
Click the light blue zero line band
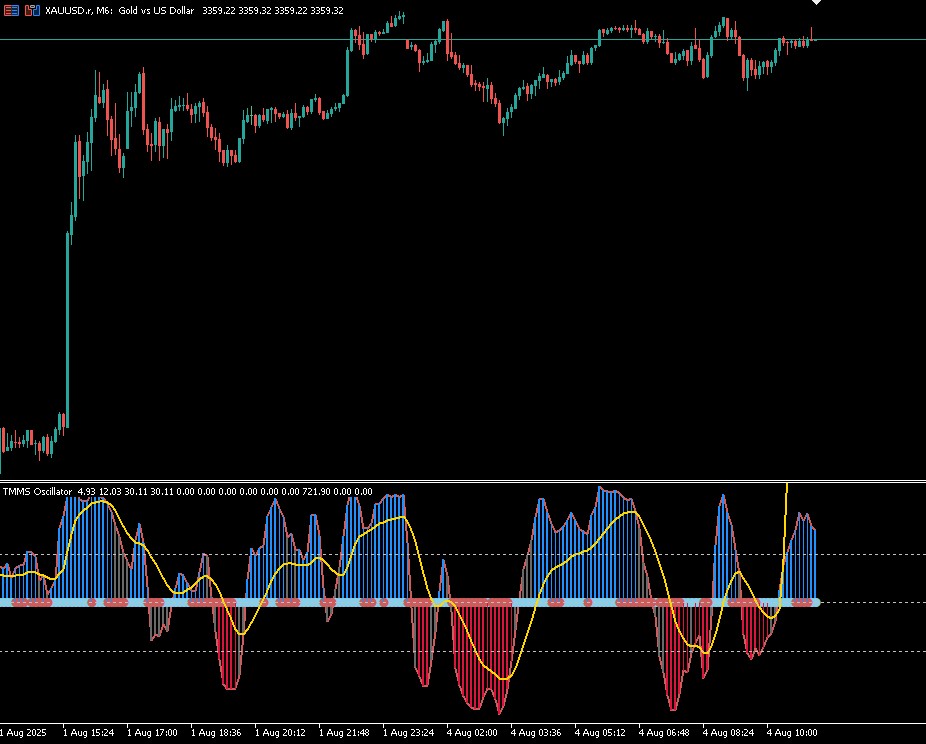(x=410, y=602)
